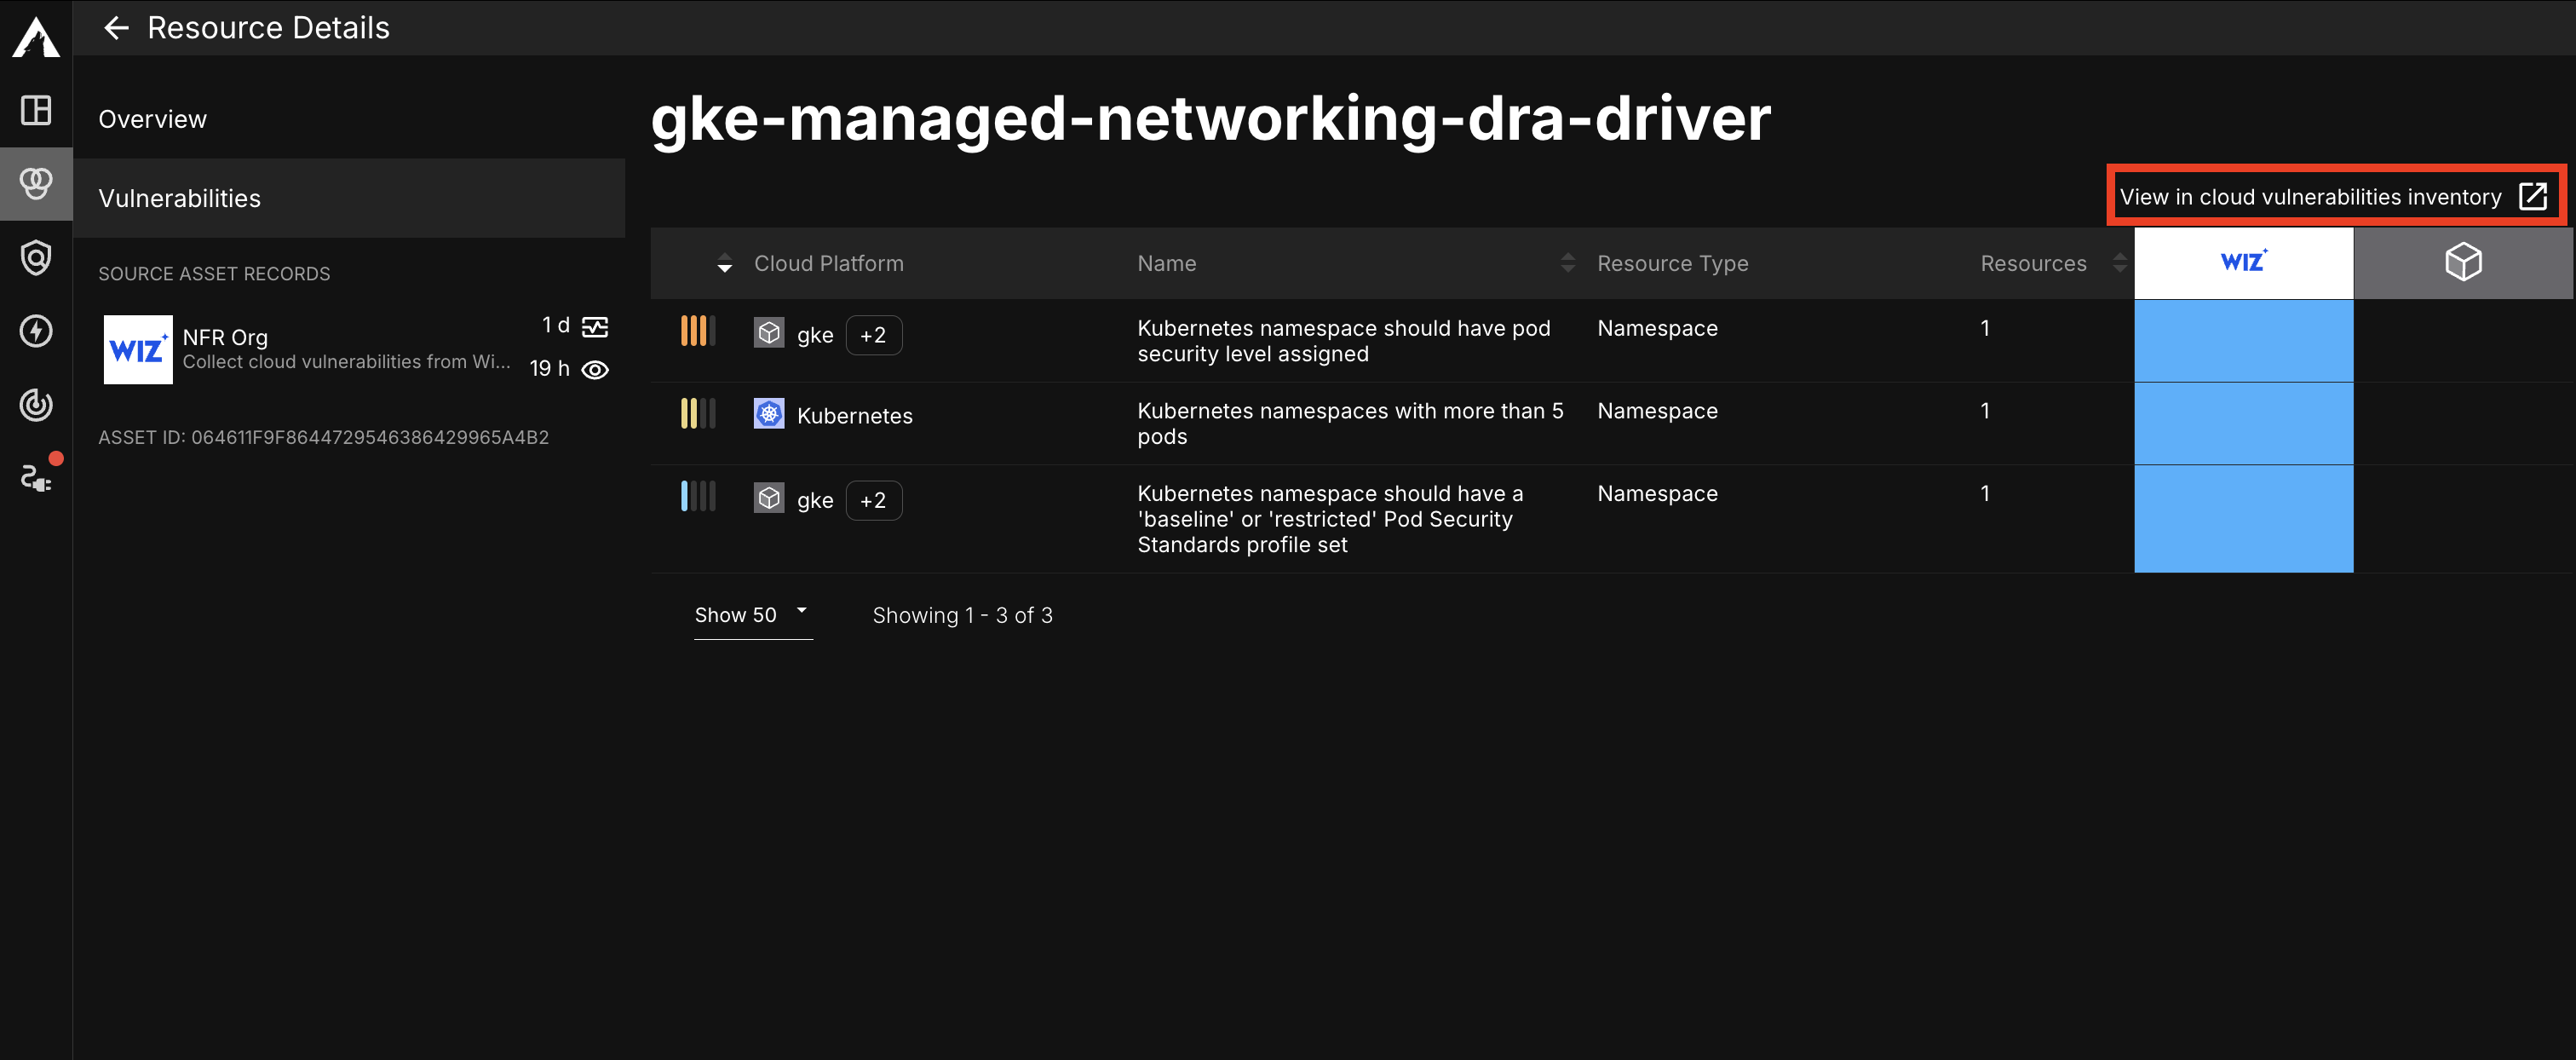Click Namespace type in pod security level row

1657,328
